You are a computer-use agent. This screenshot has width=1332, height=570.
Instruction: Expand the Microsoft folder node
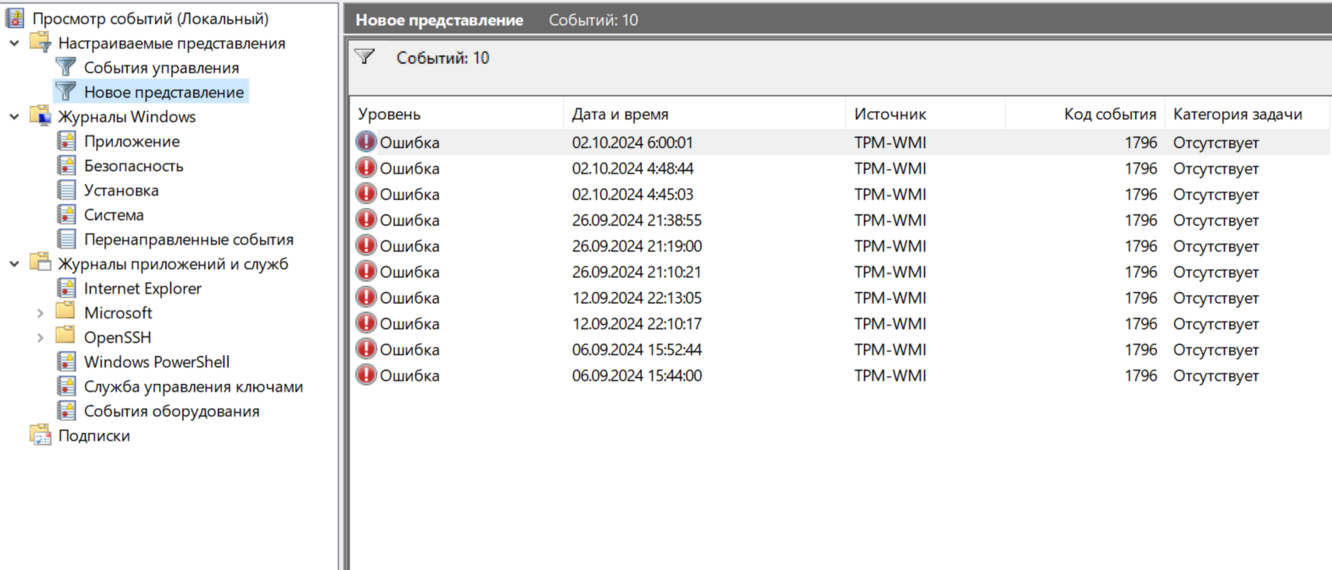pyautogui.click(x=40, y=313)
